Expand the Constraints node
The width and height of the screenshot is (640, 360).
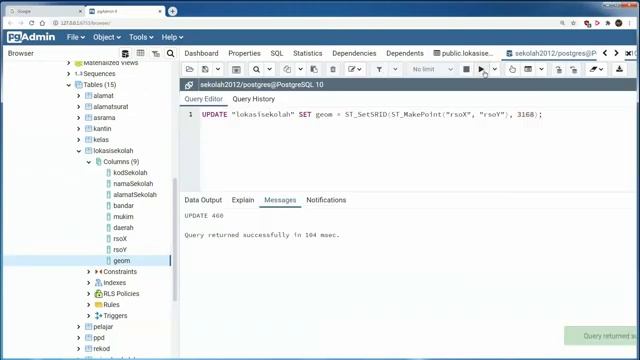(89, 272)
